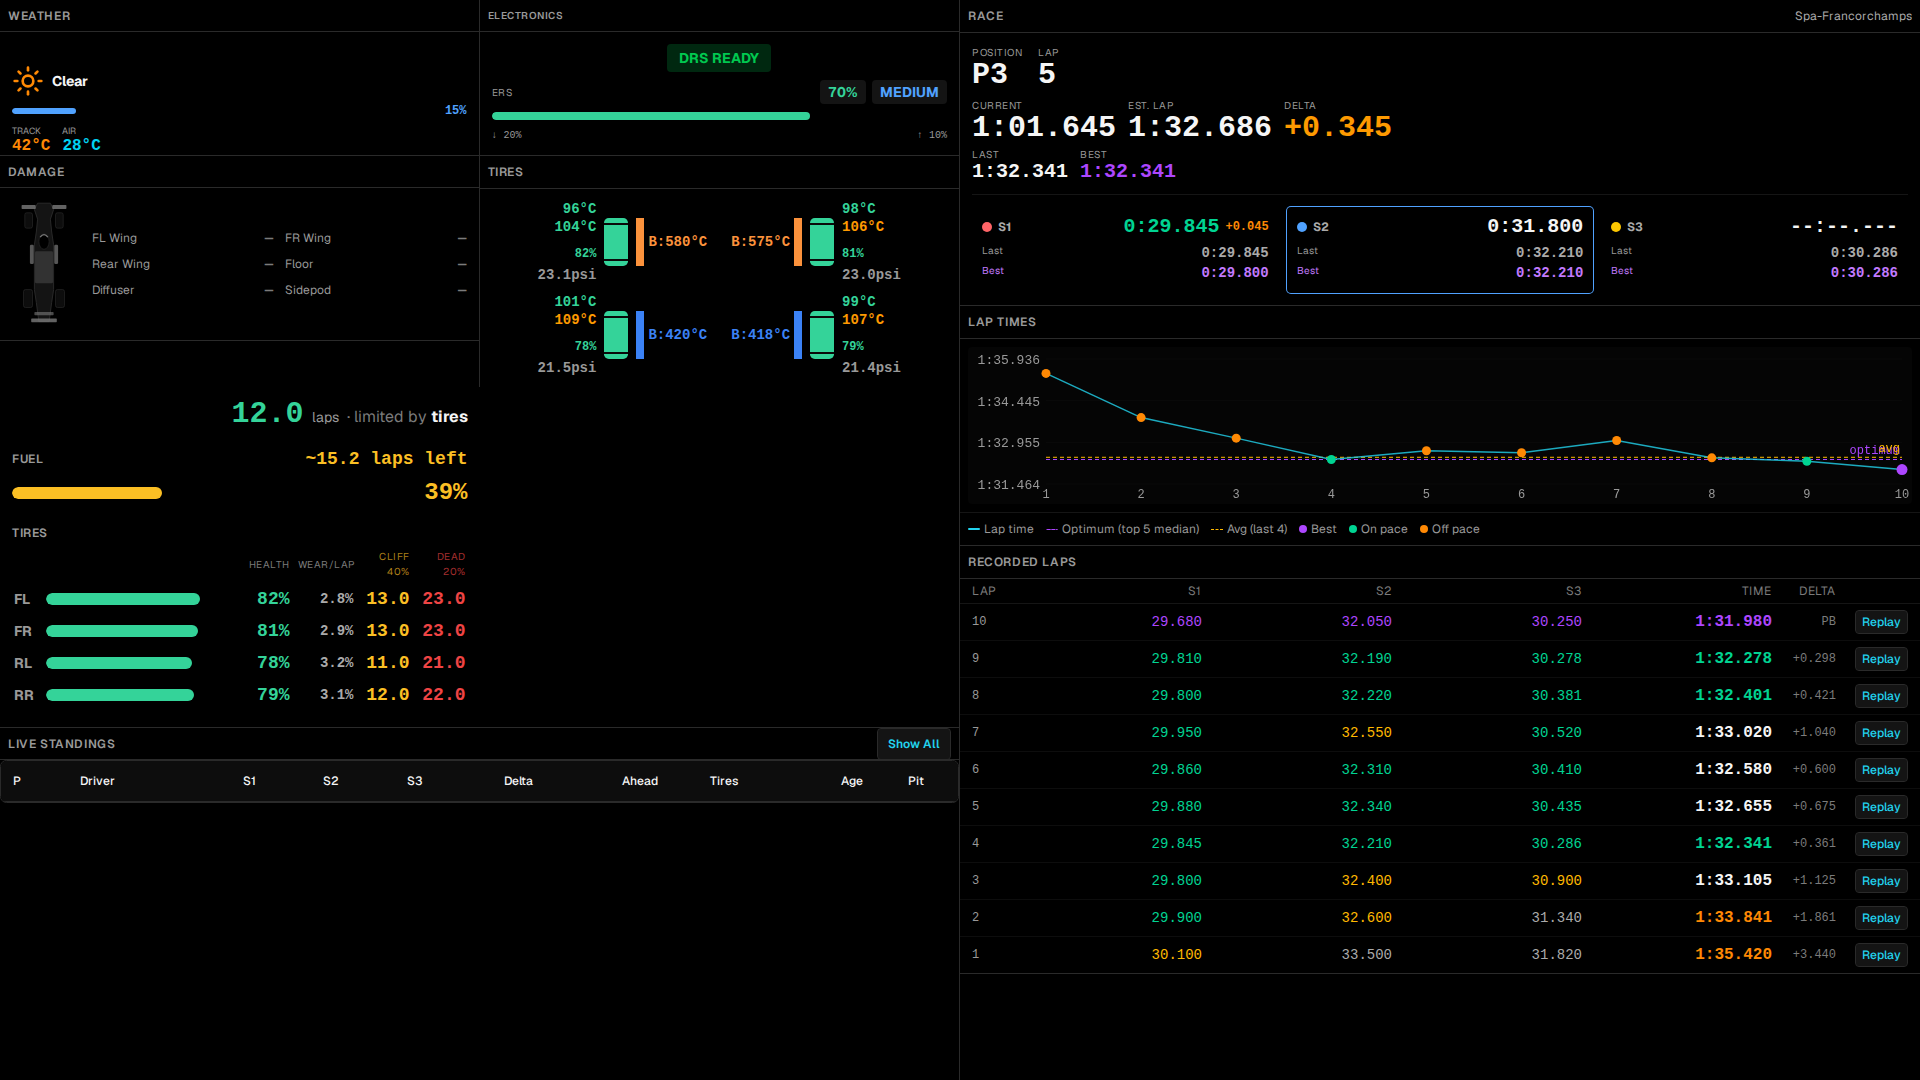
Task: Click the yellow fuel level bar
Action: coord(87,493)
